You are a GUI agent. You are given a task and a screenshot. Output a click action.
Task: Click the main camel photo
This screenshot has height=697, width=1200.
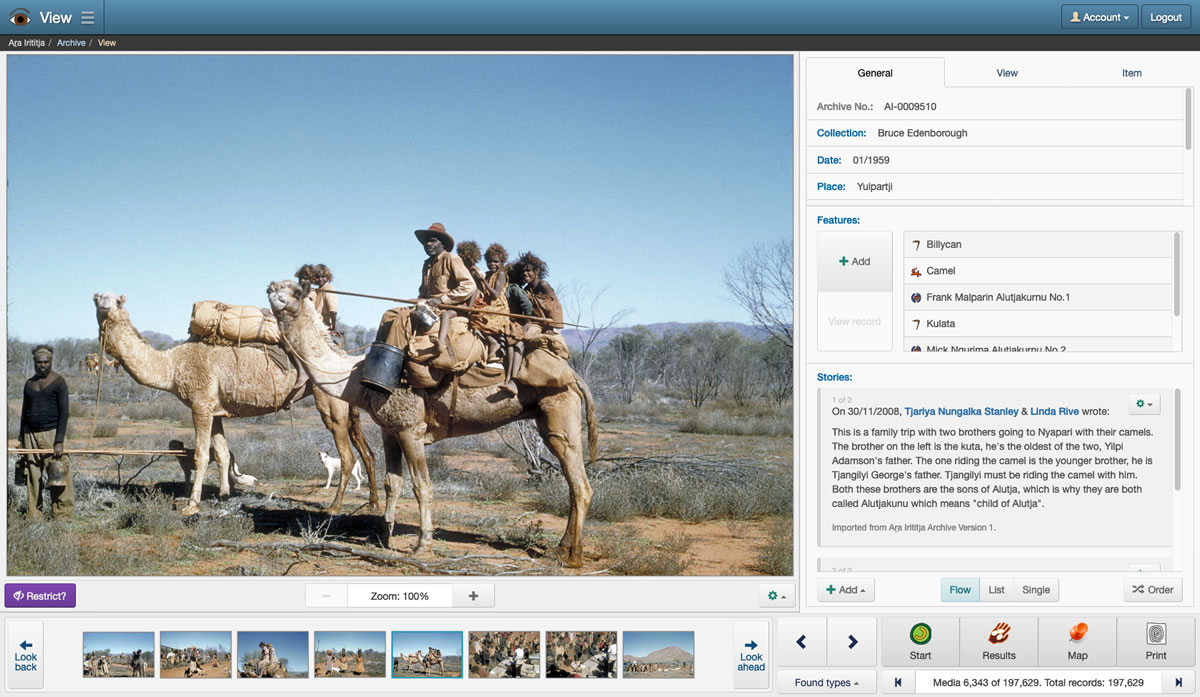(x=400, y=315)
